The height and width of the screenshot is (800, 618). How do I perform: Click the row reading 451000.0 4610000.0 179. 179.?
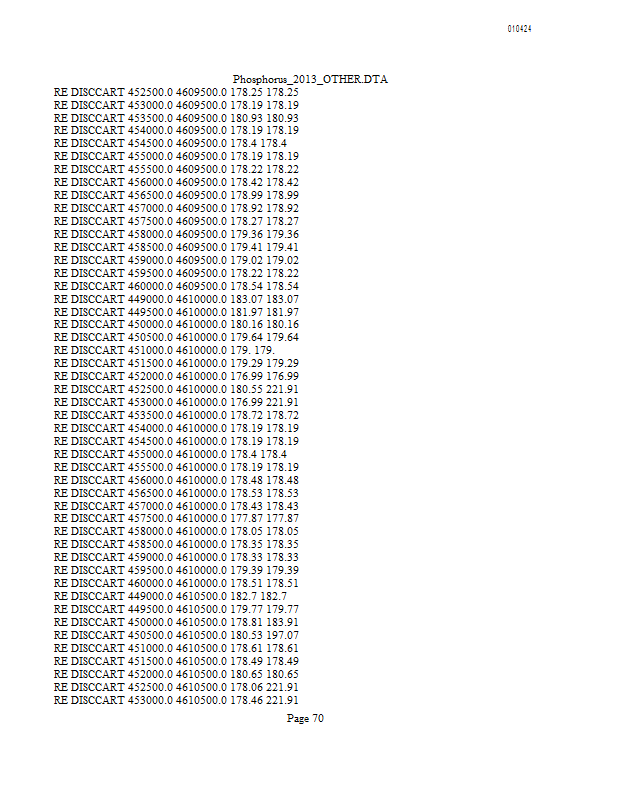tap(164, 351)
